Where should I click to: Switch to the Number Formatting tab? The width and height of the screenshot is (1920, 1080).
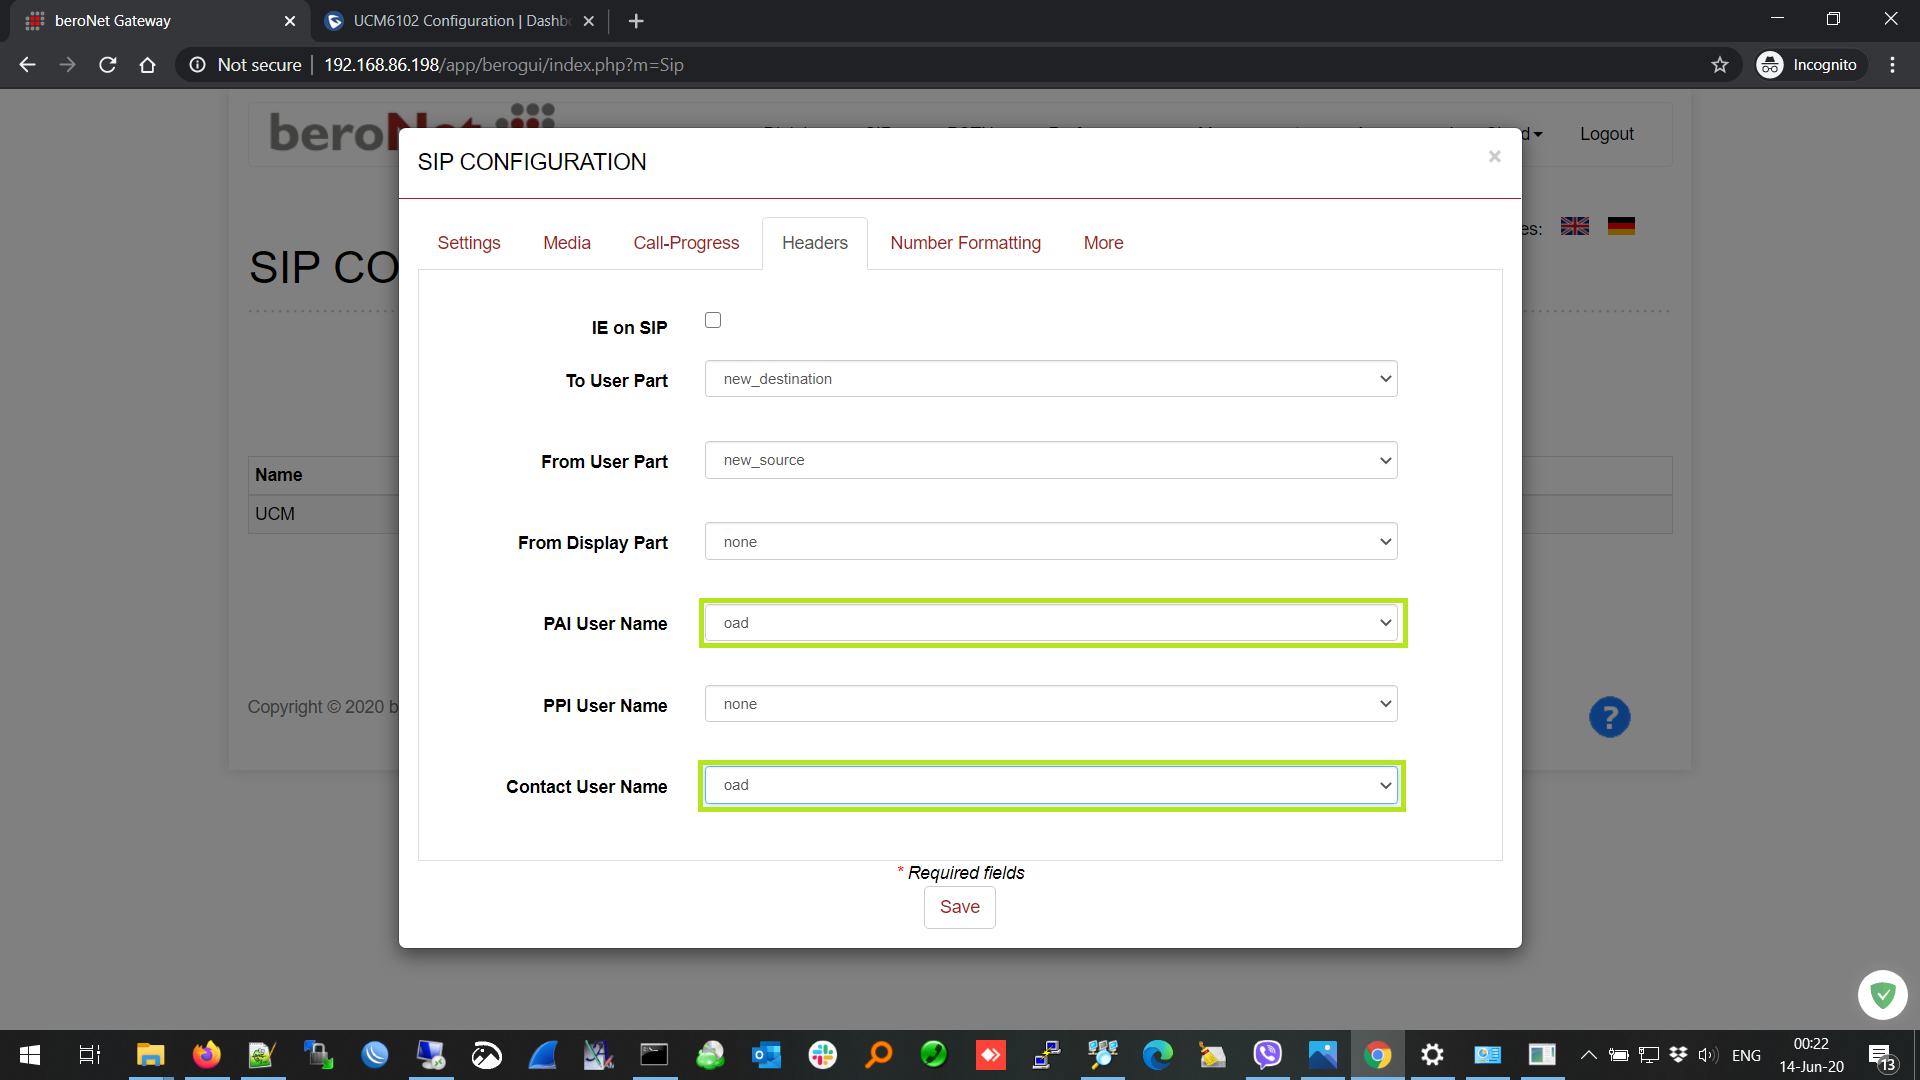point(965,243)
